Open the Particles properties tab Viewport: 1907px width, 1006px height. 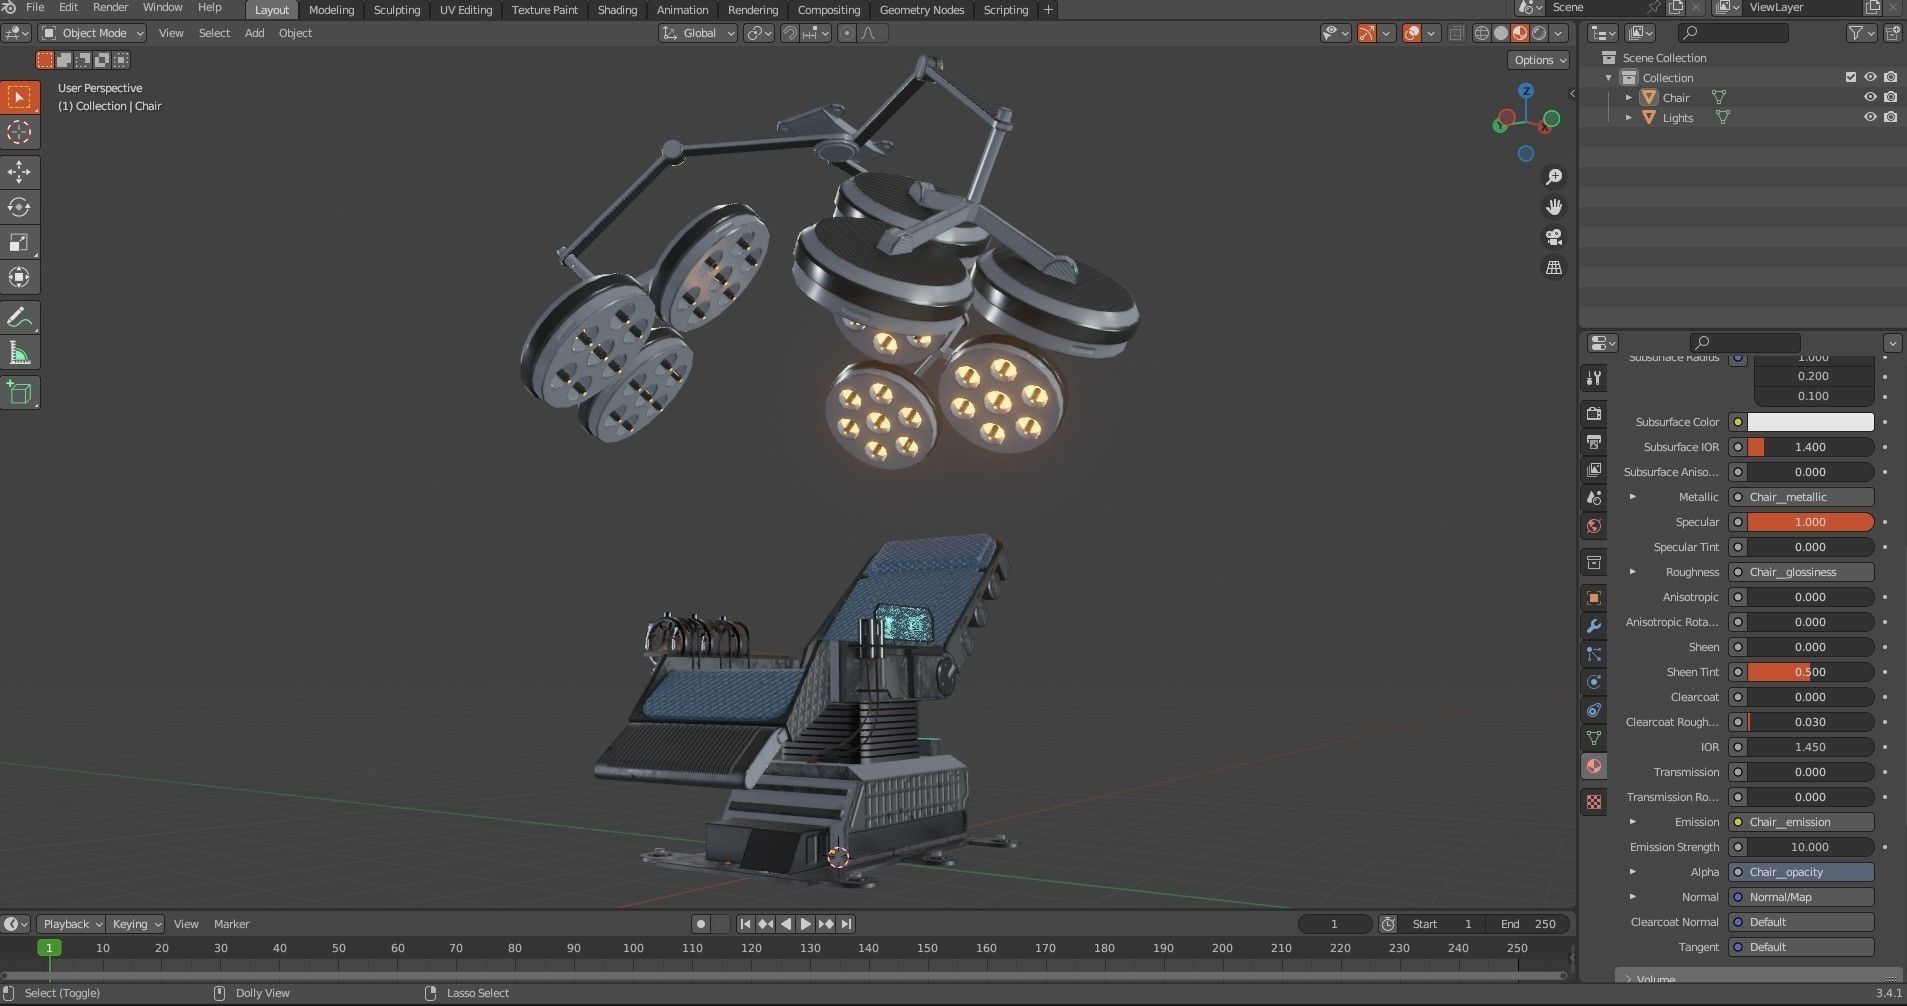click(1594, 654)
